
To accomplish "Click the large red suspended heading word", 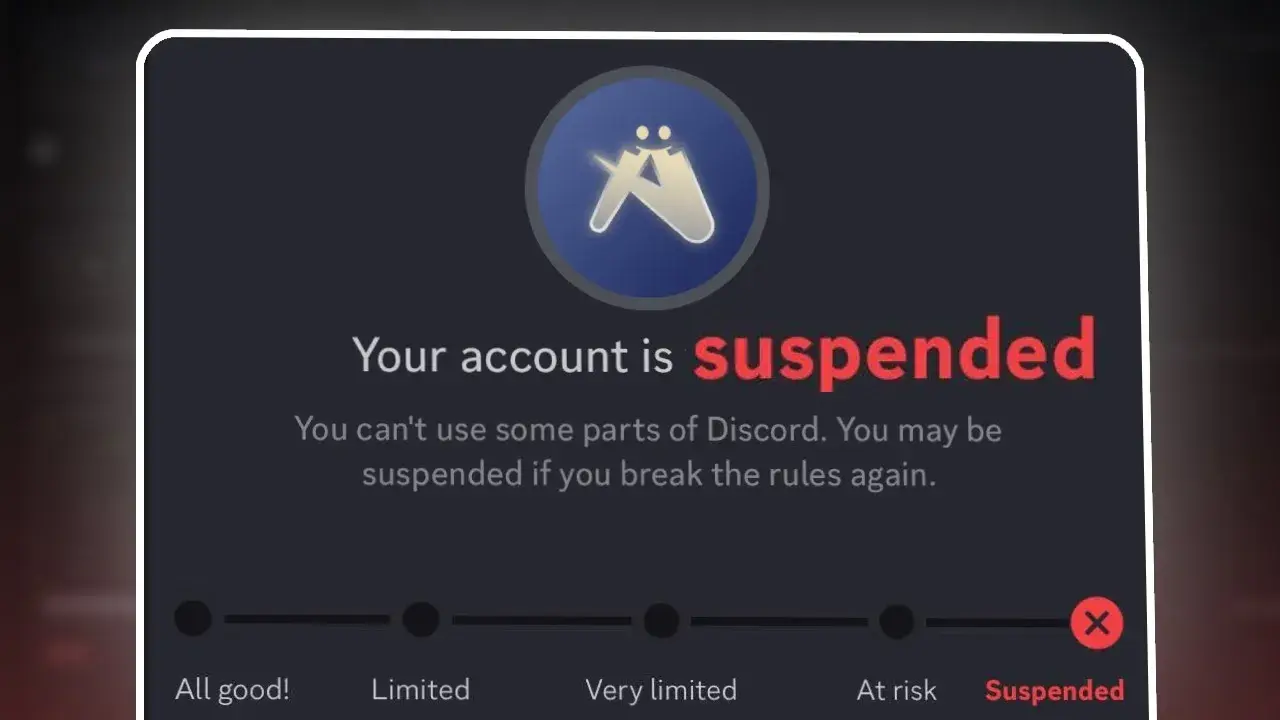I will coord(894,354).
